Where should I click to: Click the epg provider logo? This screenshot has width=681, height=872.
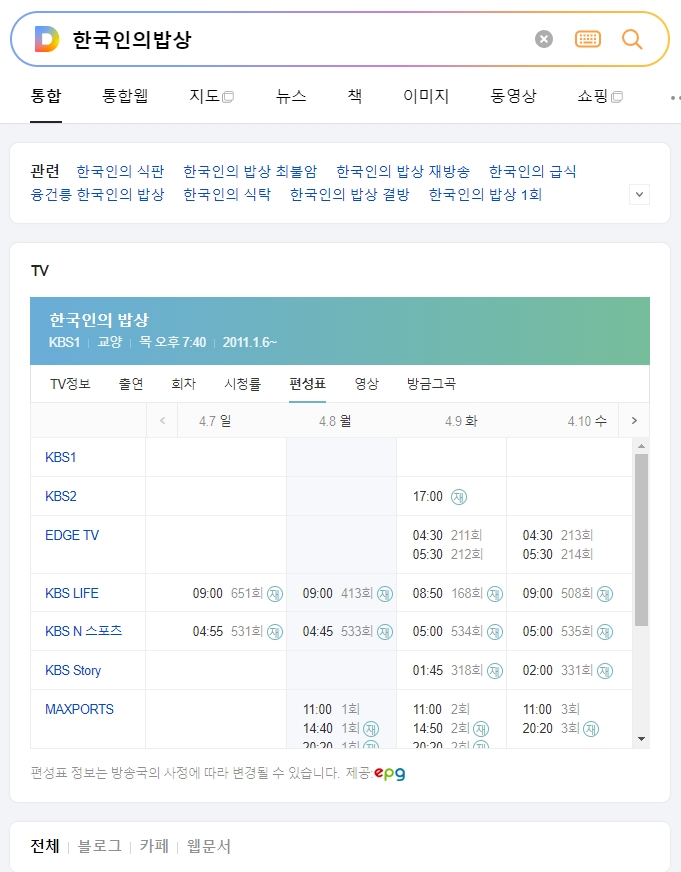pyautogui.click(x=390, y=774)
